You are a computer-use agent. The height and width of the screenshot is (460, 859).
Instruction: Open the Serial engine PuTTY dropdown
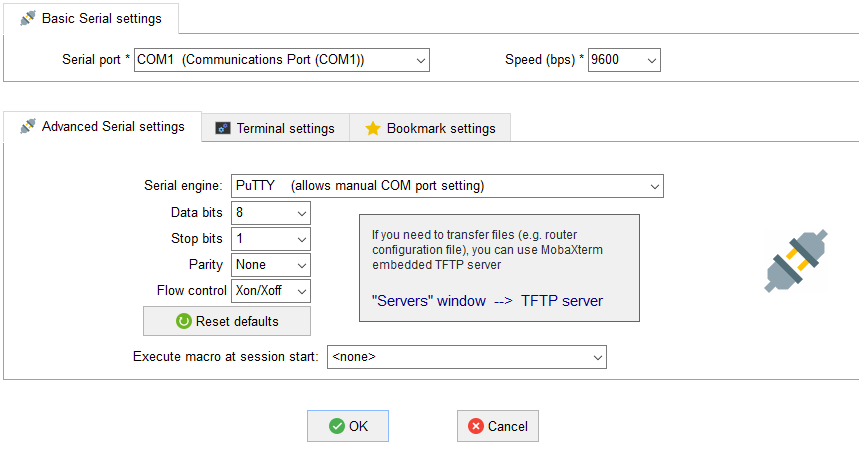[x=447, y=186]
